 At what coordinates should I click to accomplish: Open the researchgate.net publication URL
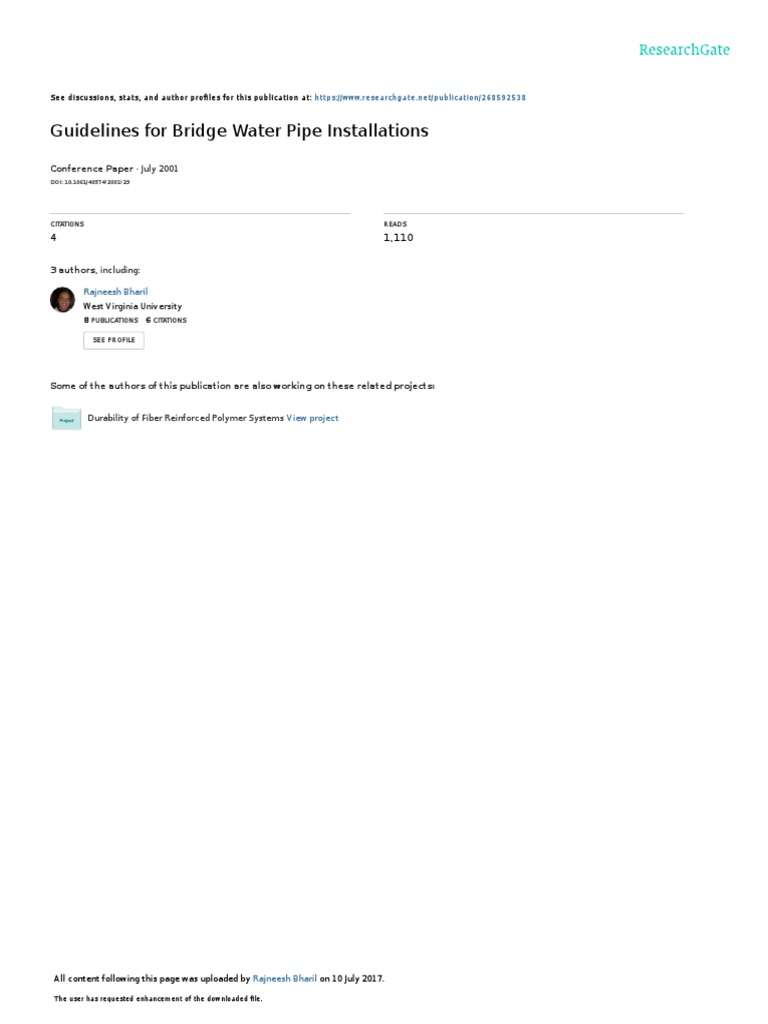pos(420,97)
